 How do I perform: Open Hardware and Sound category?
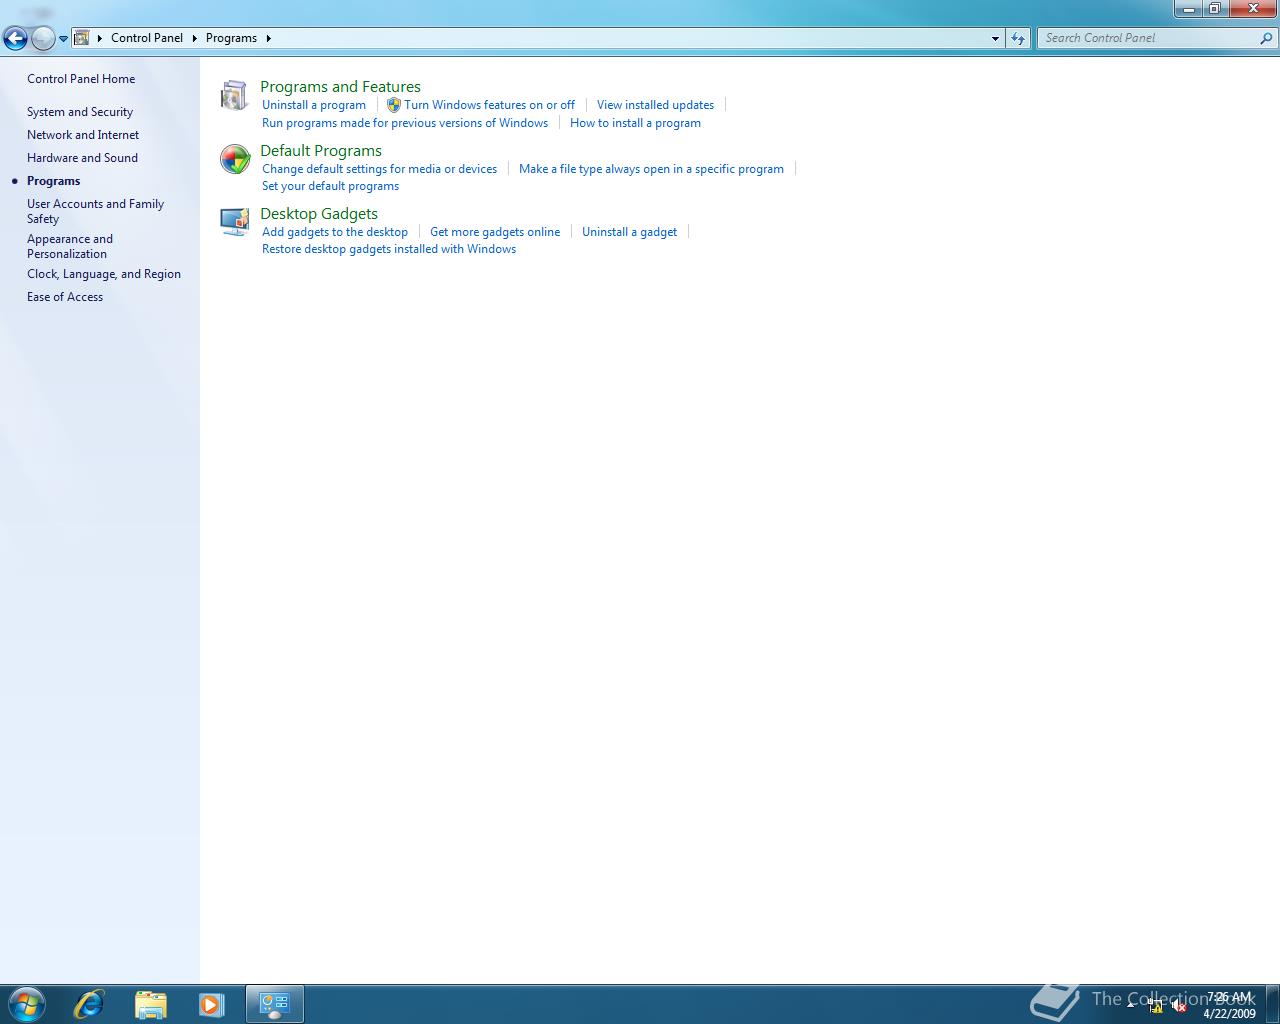pos(82,158)
